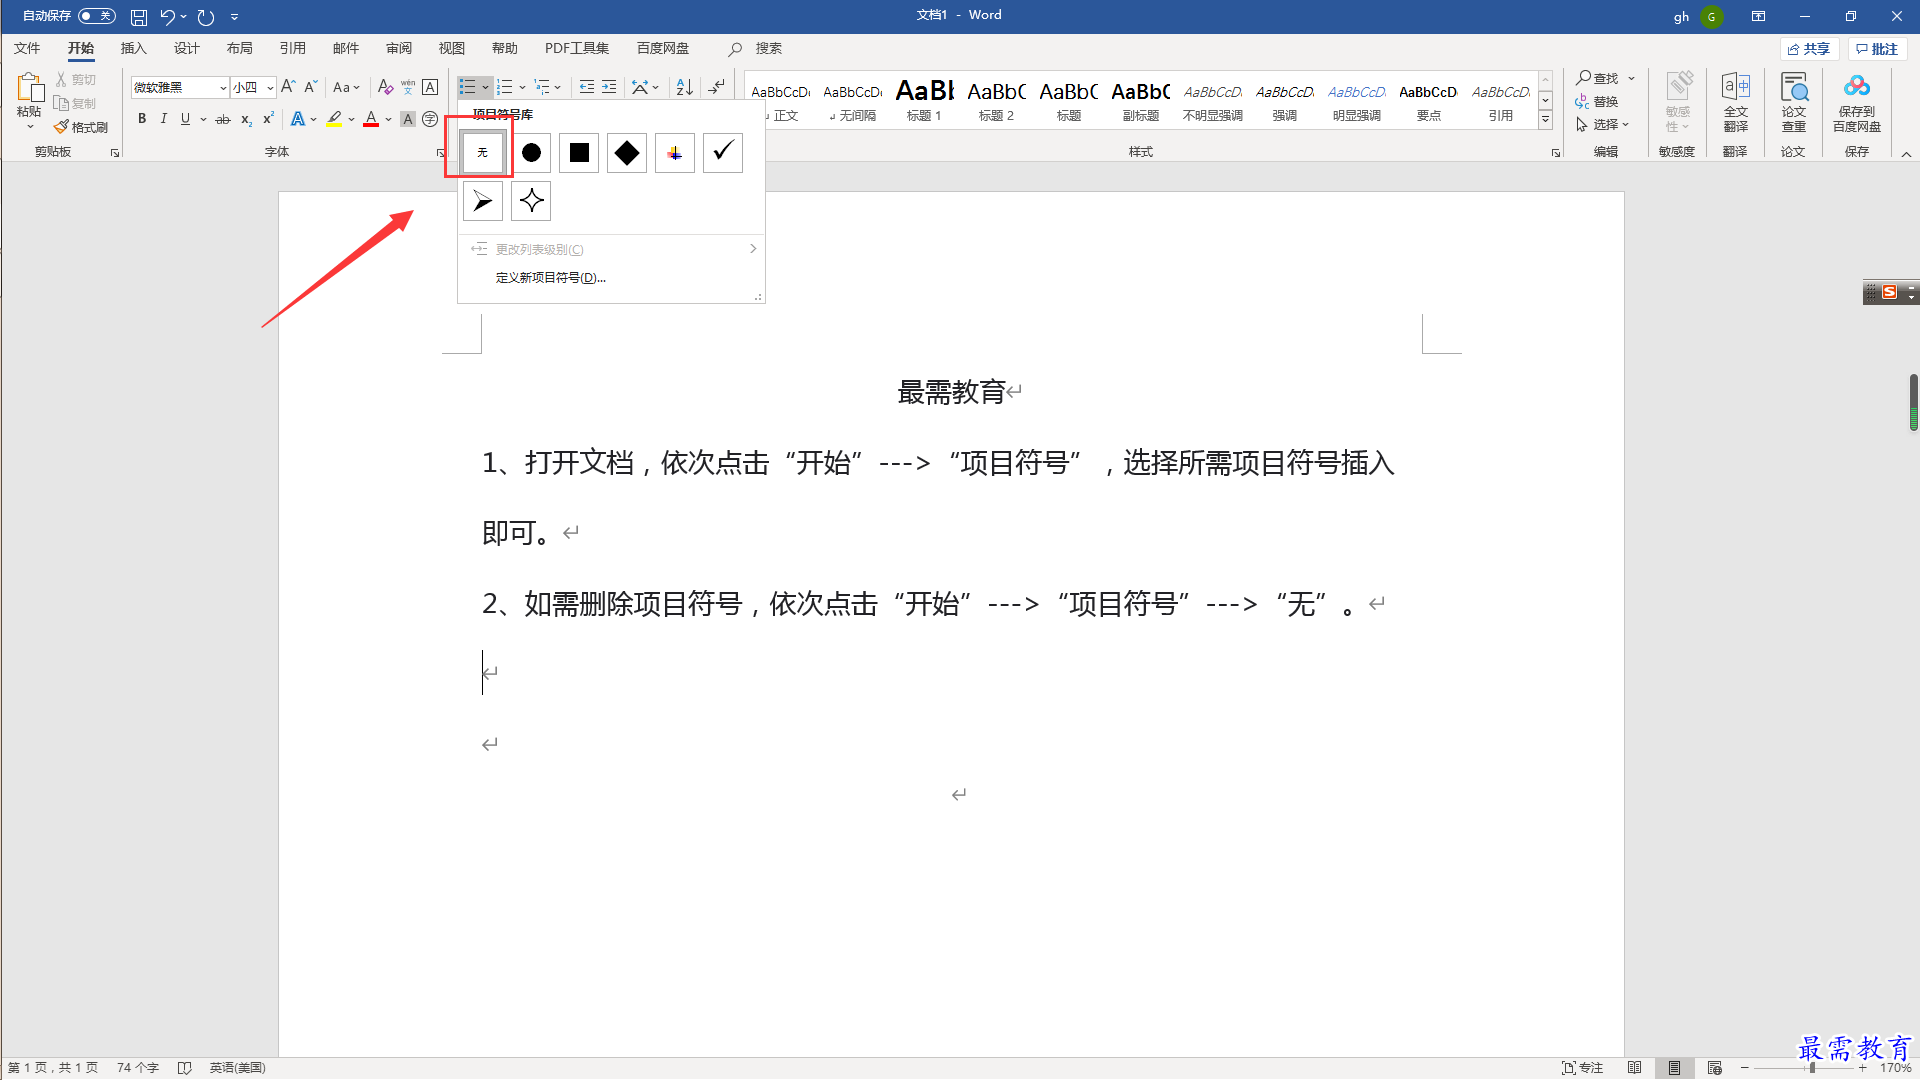This screenshot has width=1920, height=1080.
Task: Select the filled square bullet
Action: pos(579,153)
